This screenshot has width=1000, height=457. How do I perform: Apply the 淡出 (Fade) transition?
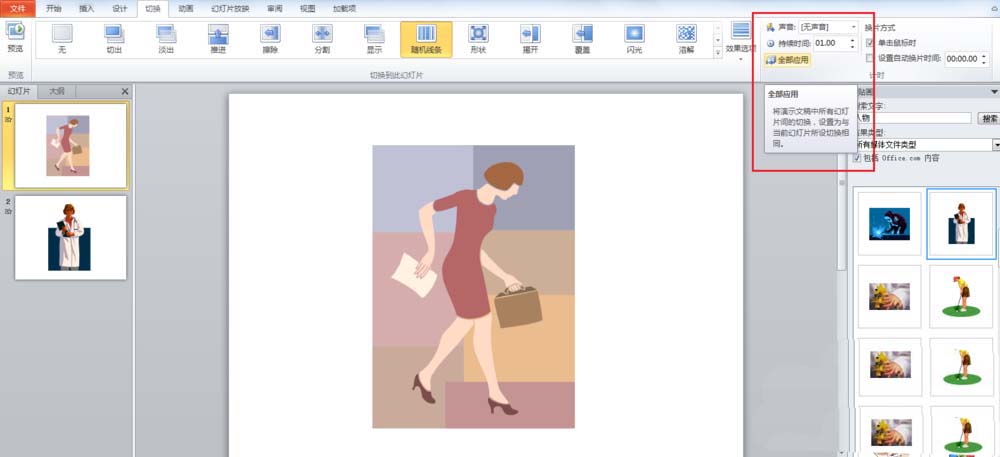pyautogui.click(x=166, y=39)
